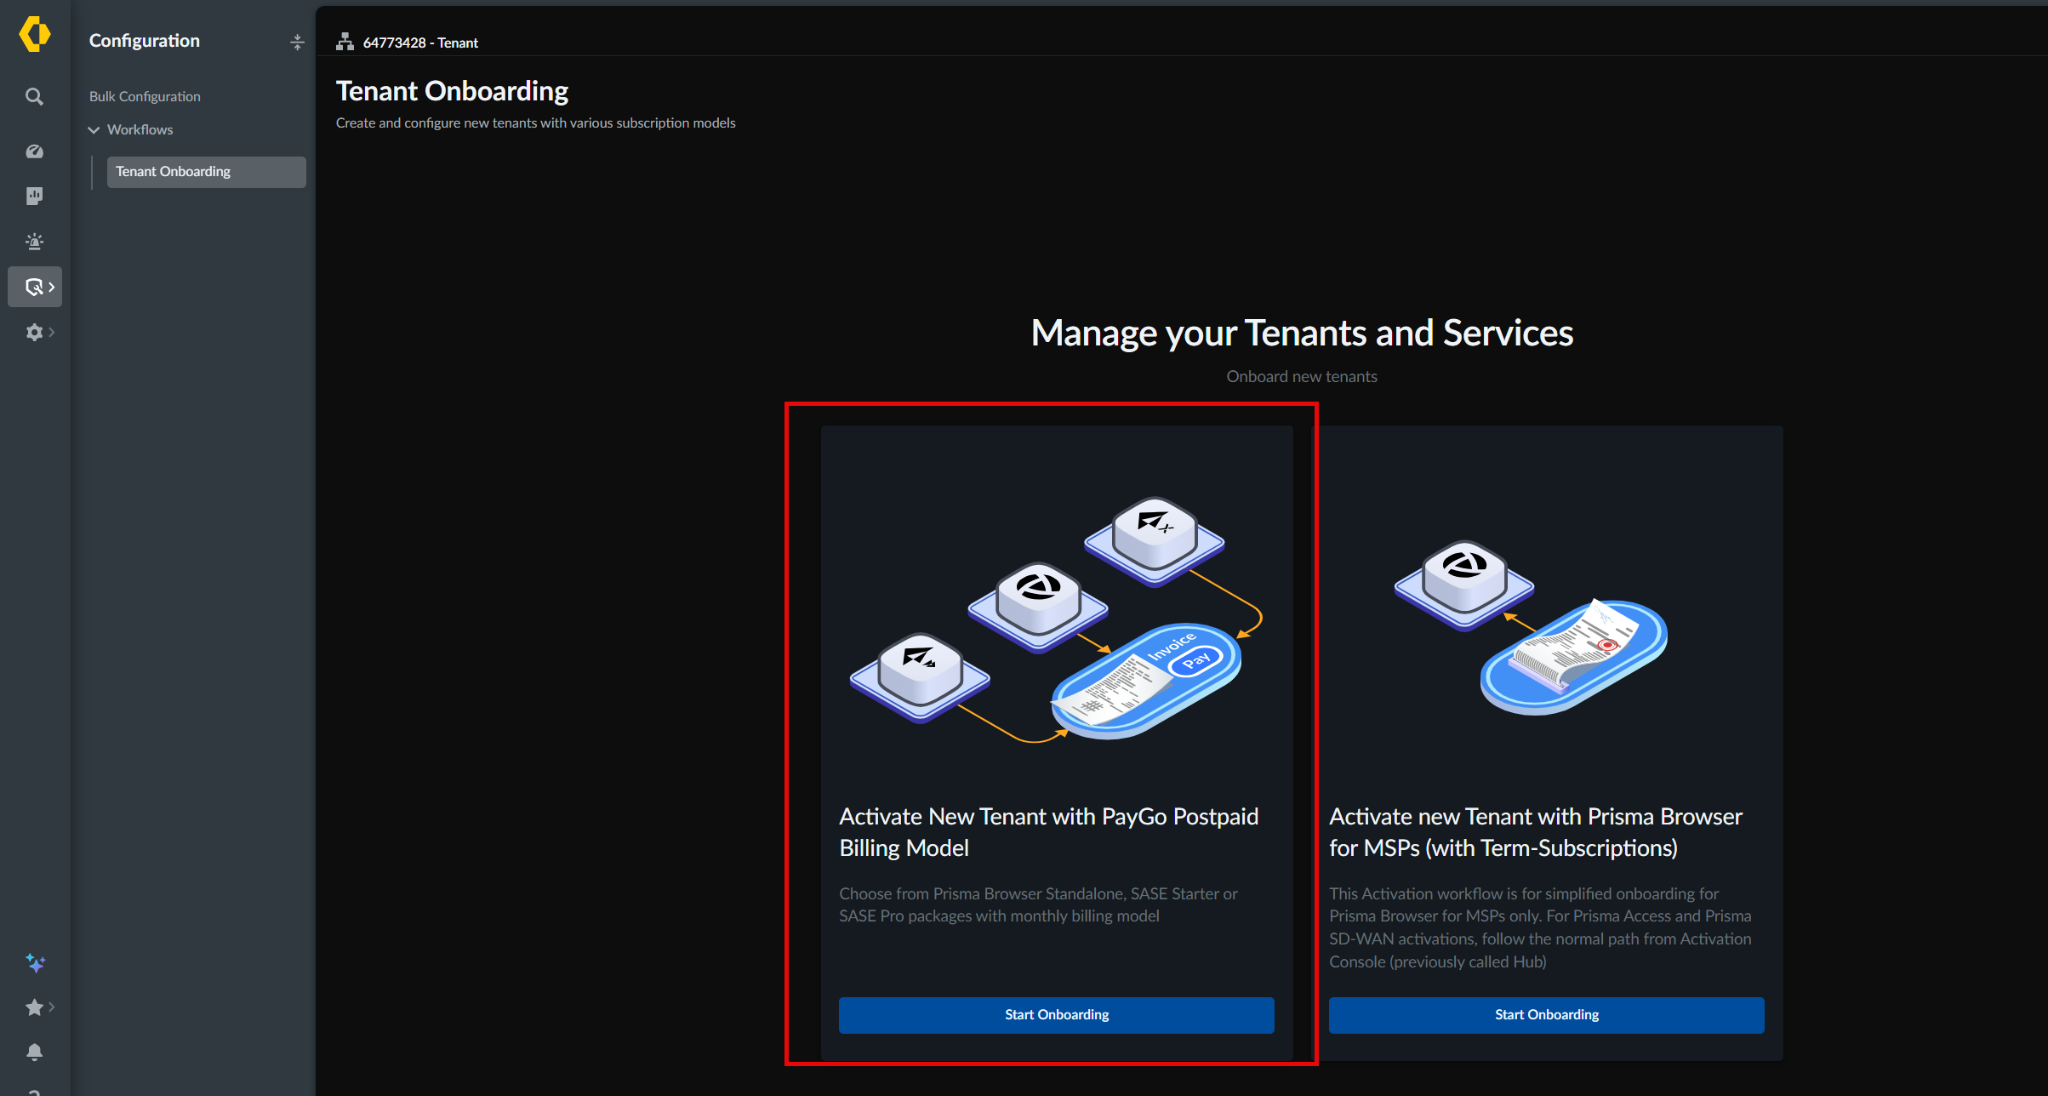Click the 64773428 - Tenant breadcrumb

point(420,43)
